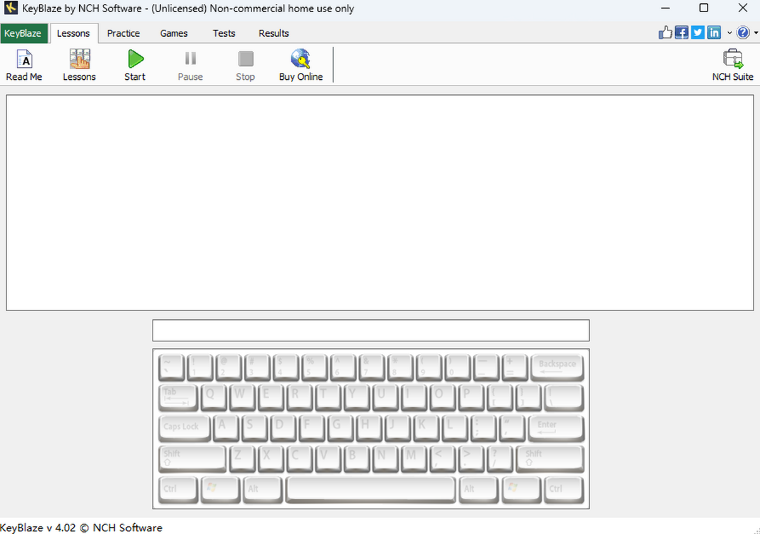Open the KeyBlaze main menu
The height and width of the screenshot is (534, 760).
click(24, 33)
